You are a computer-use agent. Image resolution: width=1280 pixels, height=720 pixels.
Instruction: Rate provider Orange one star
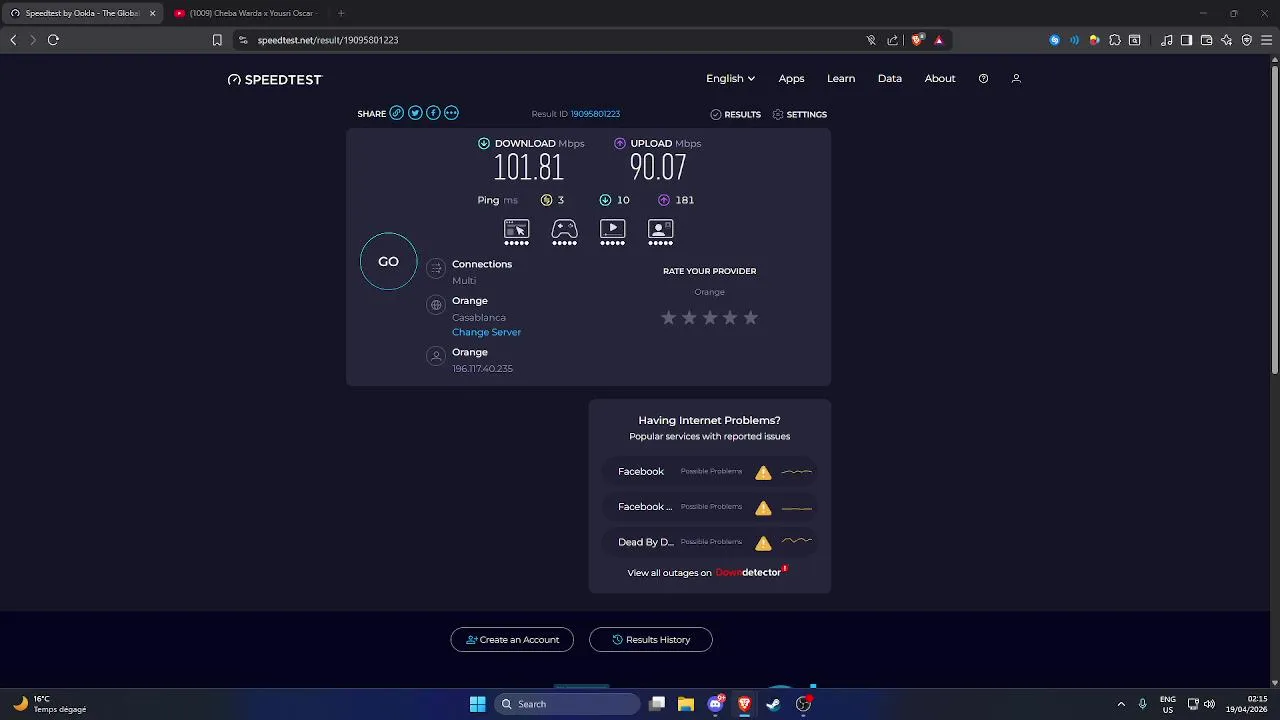pos(668,317)
